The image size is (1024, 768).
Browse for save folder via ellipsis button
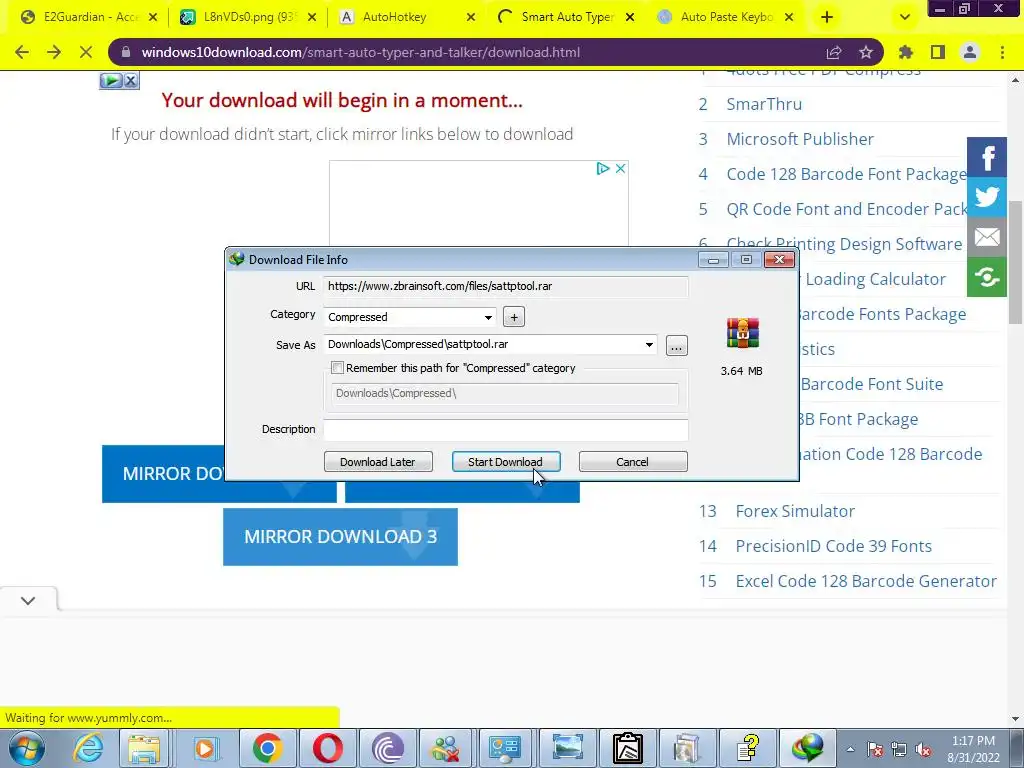677,345
